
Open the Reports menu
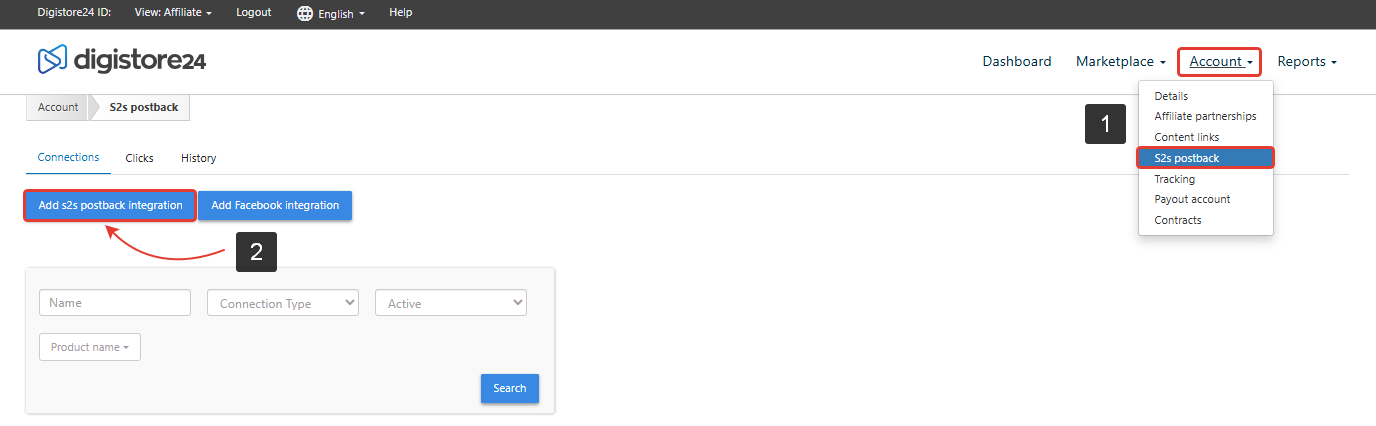pyautogui.click(x=1307, y=61)
